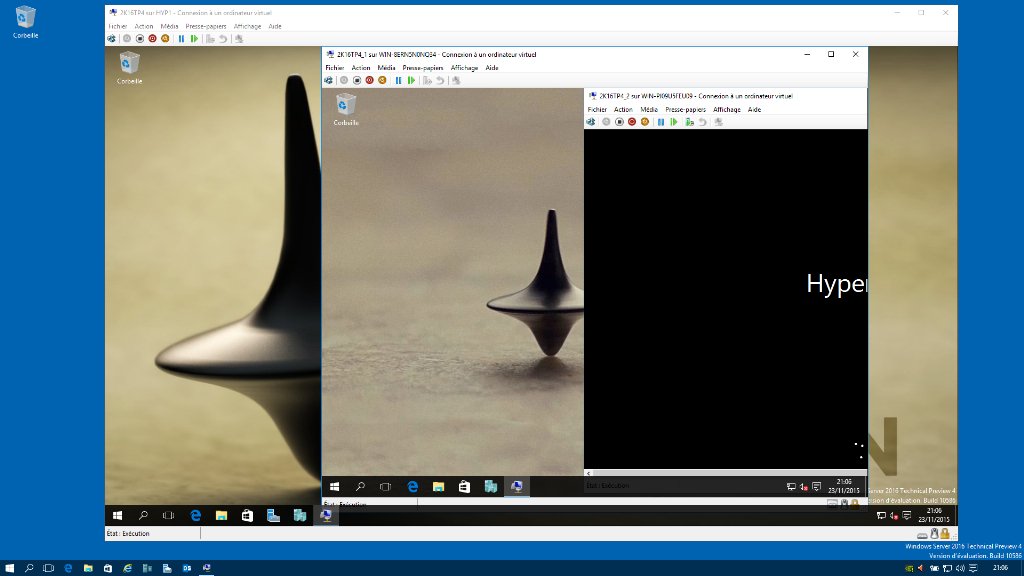Open Corbeille on HYP1 VM desktop
The height and width of the screenshot is (576, 1024).
pyautogui.click(x=129, y=68)
